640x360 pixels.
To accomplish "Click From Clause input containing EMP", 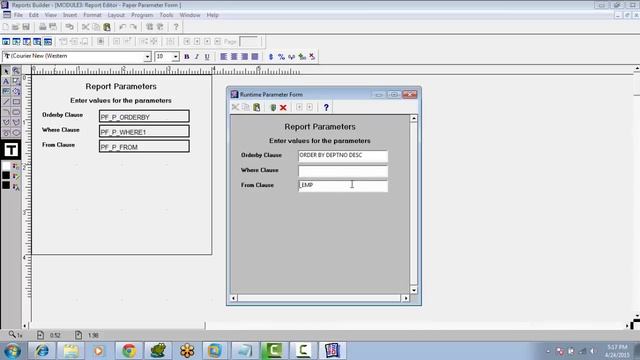I will pos(343,186).
